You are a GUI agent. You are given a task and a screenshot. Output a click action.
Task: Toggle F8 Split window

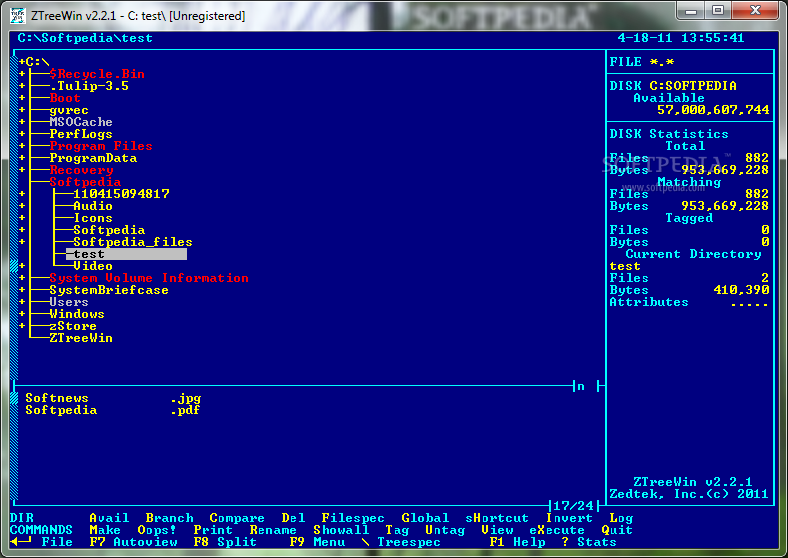coord(225,542)
